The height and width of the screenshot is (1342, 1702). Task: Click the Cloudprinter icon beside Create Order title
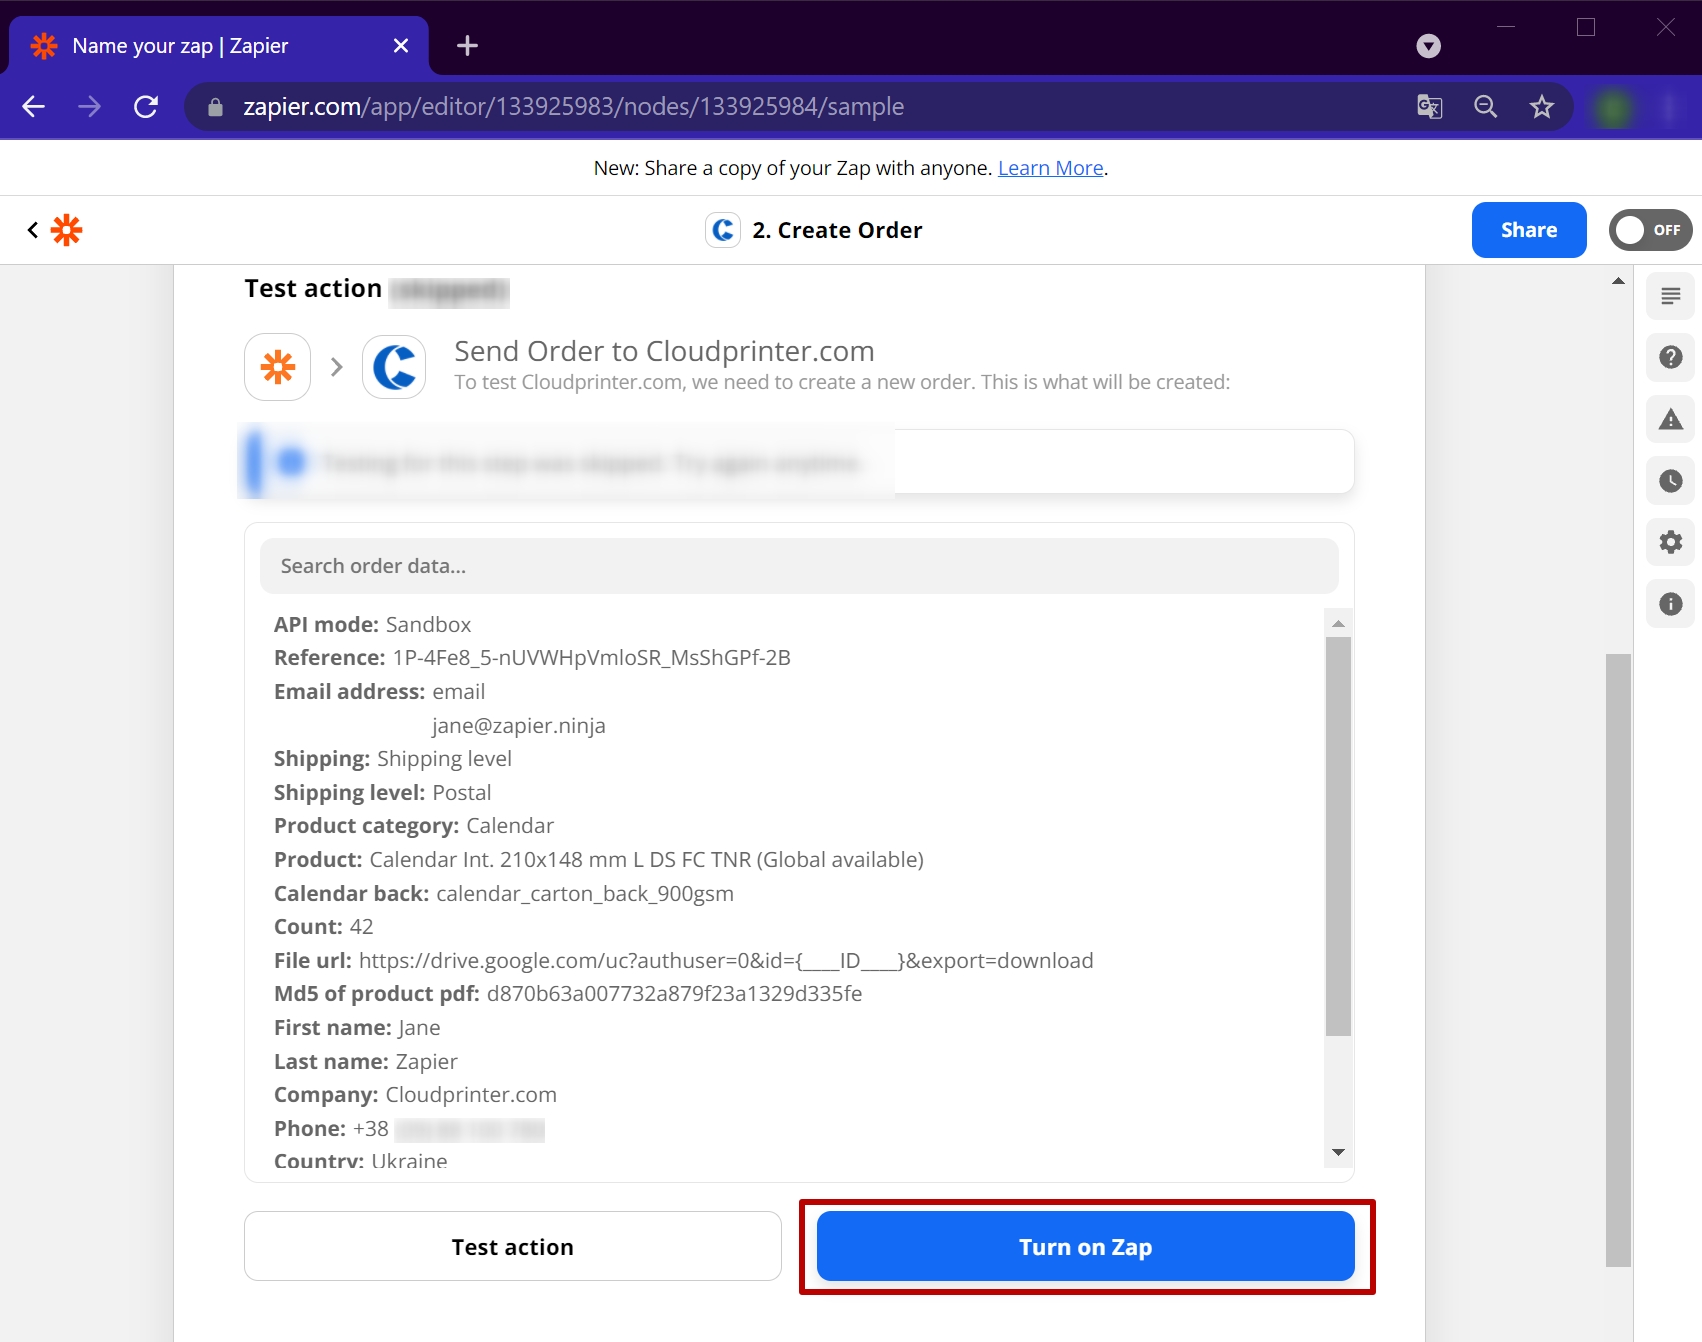(x=723, y=230)
